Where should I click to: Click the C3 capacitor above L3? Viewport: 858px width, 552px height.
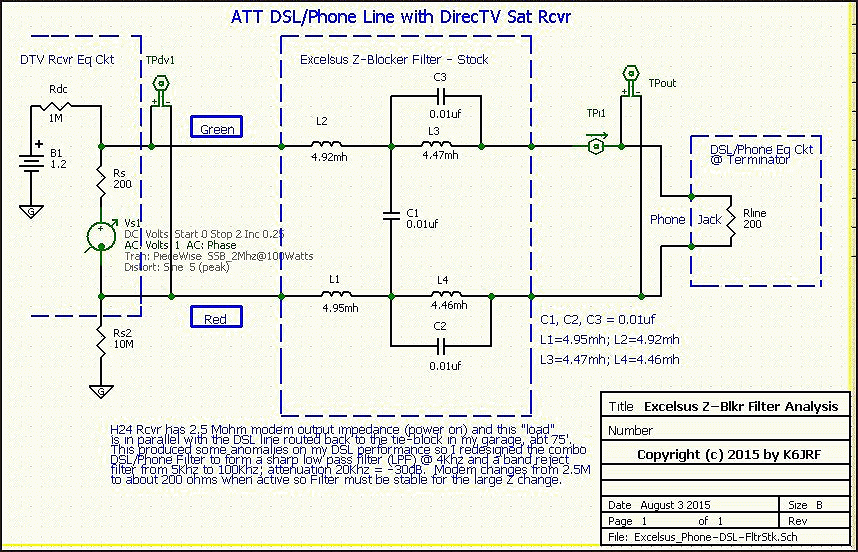(x=437, y=98)
